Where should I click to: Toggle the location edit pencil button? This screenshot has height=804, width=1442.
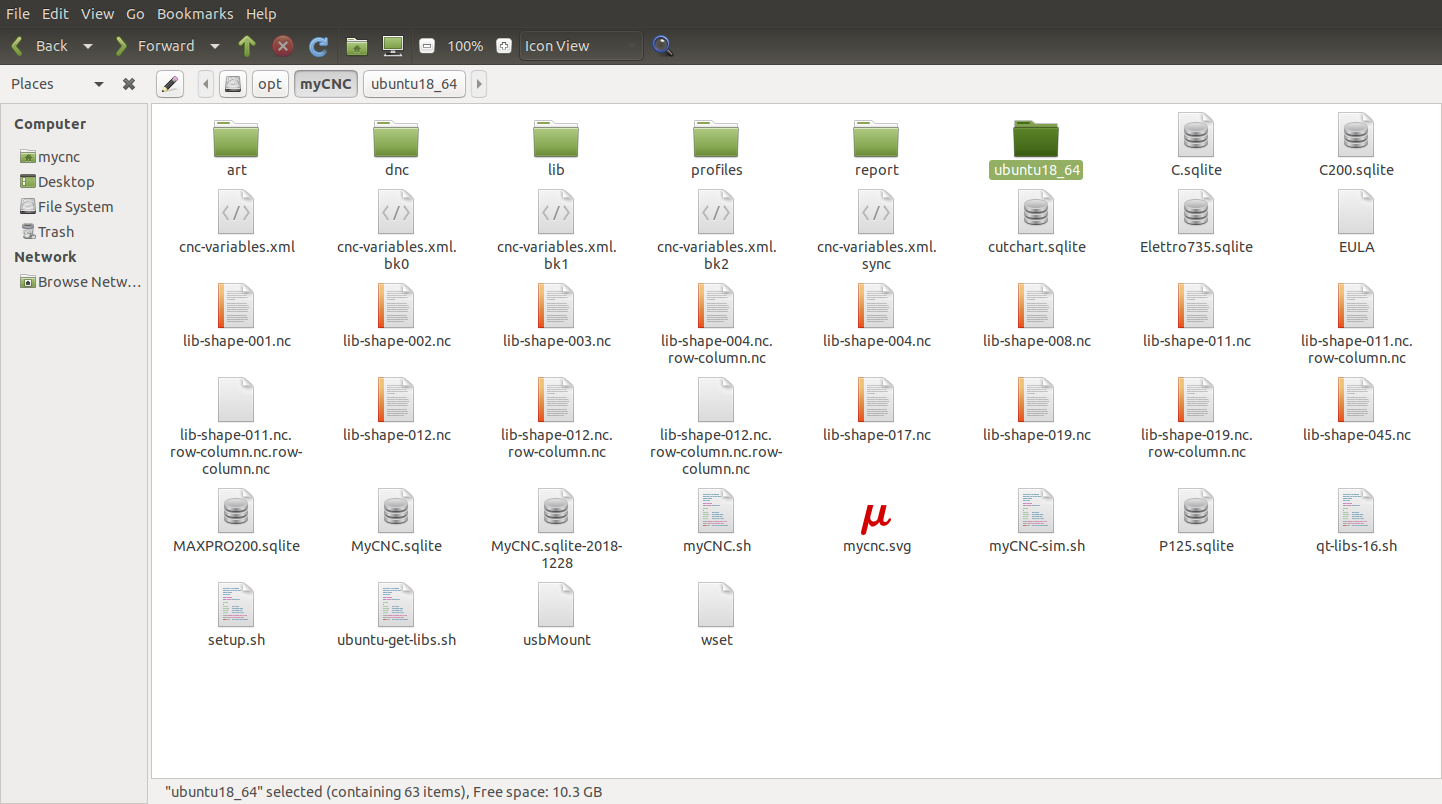170,84
